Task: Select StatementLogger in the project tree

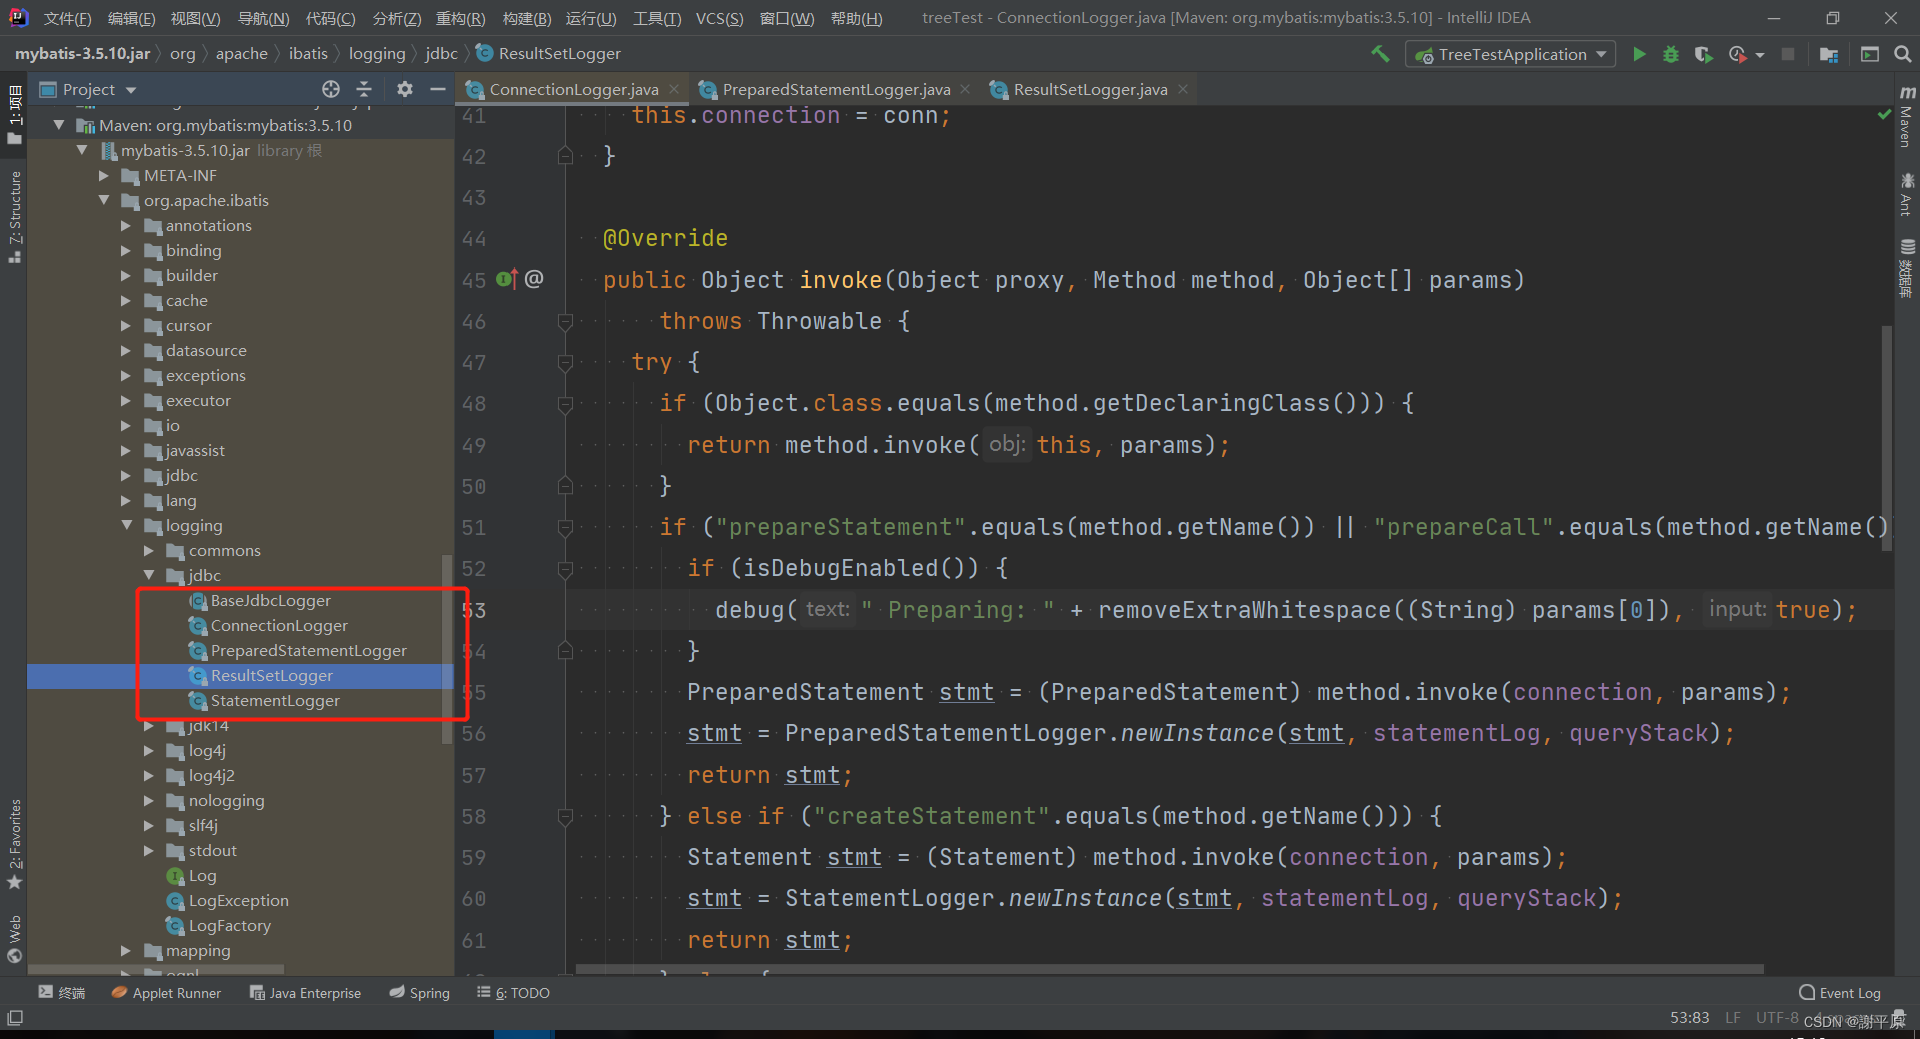Action: 275,700
